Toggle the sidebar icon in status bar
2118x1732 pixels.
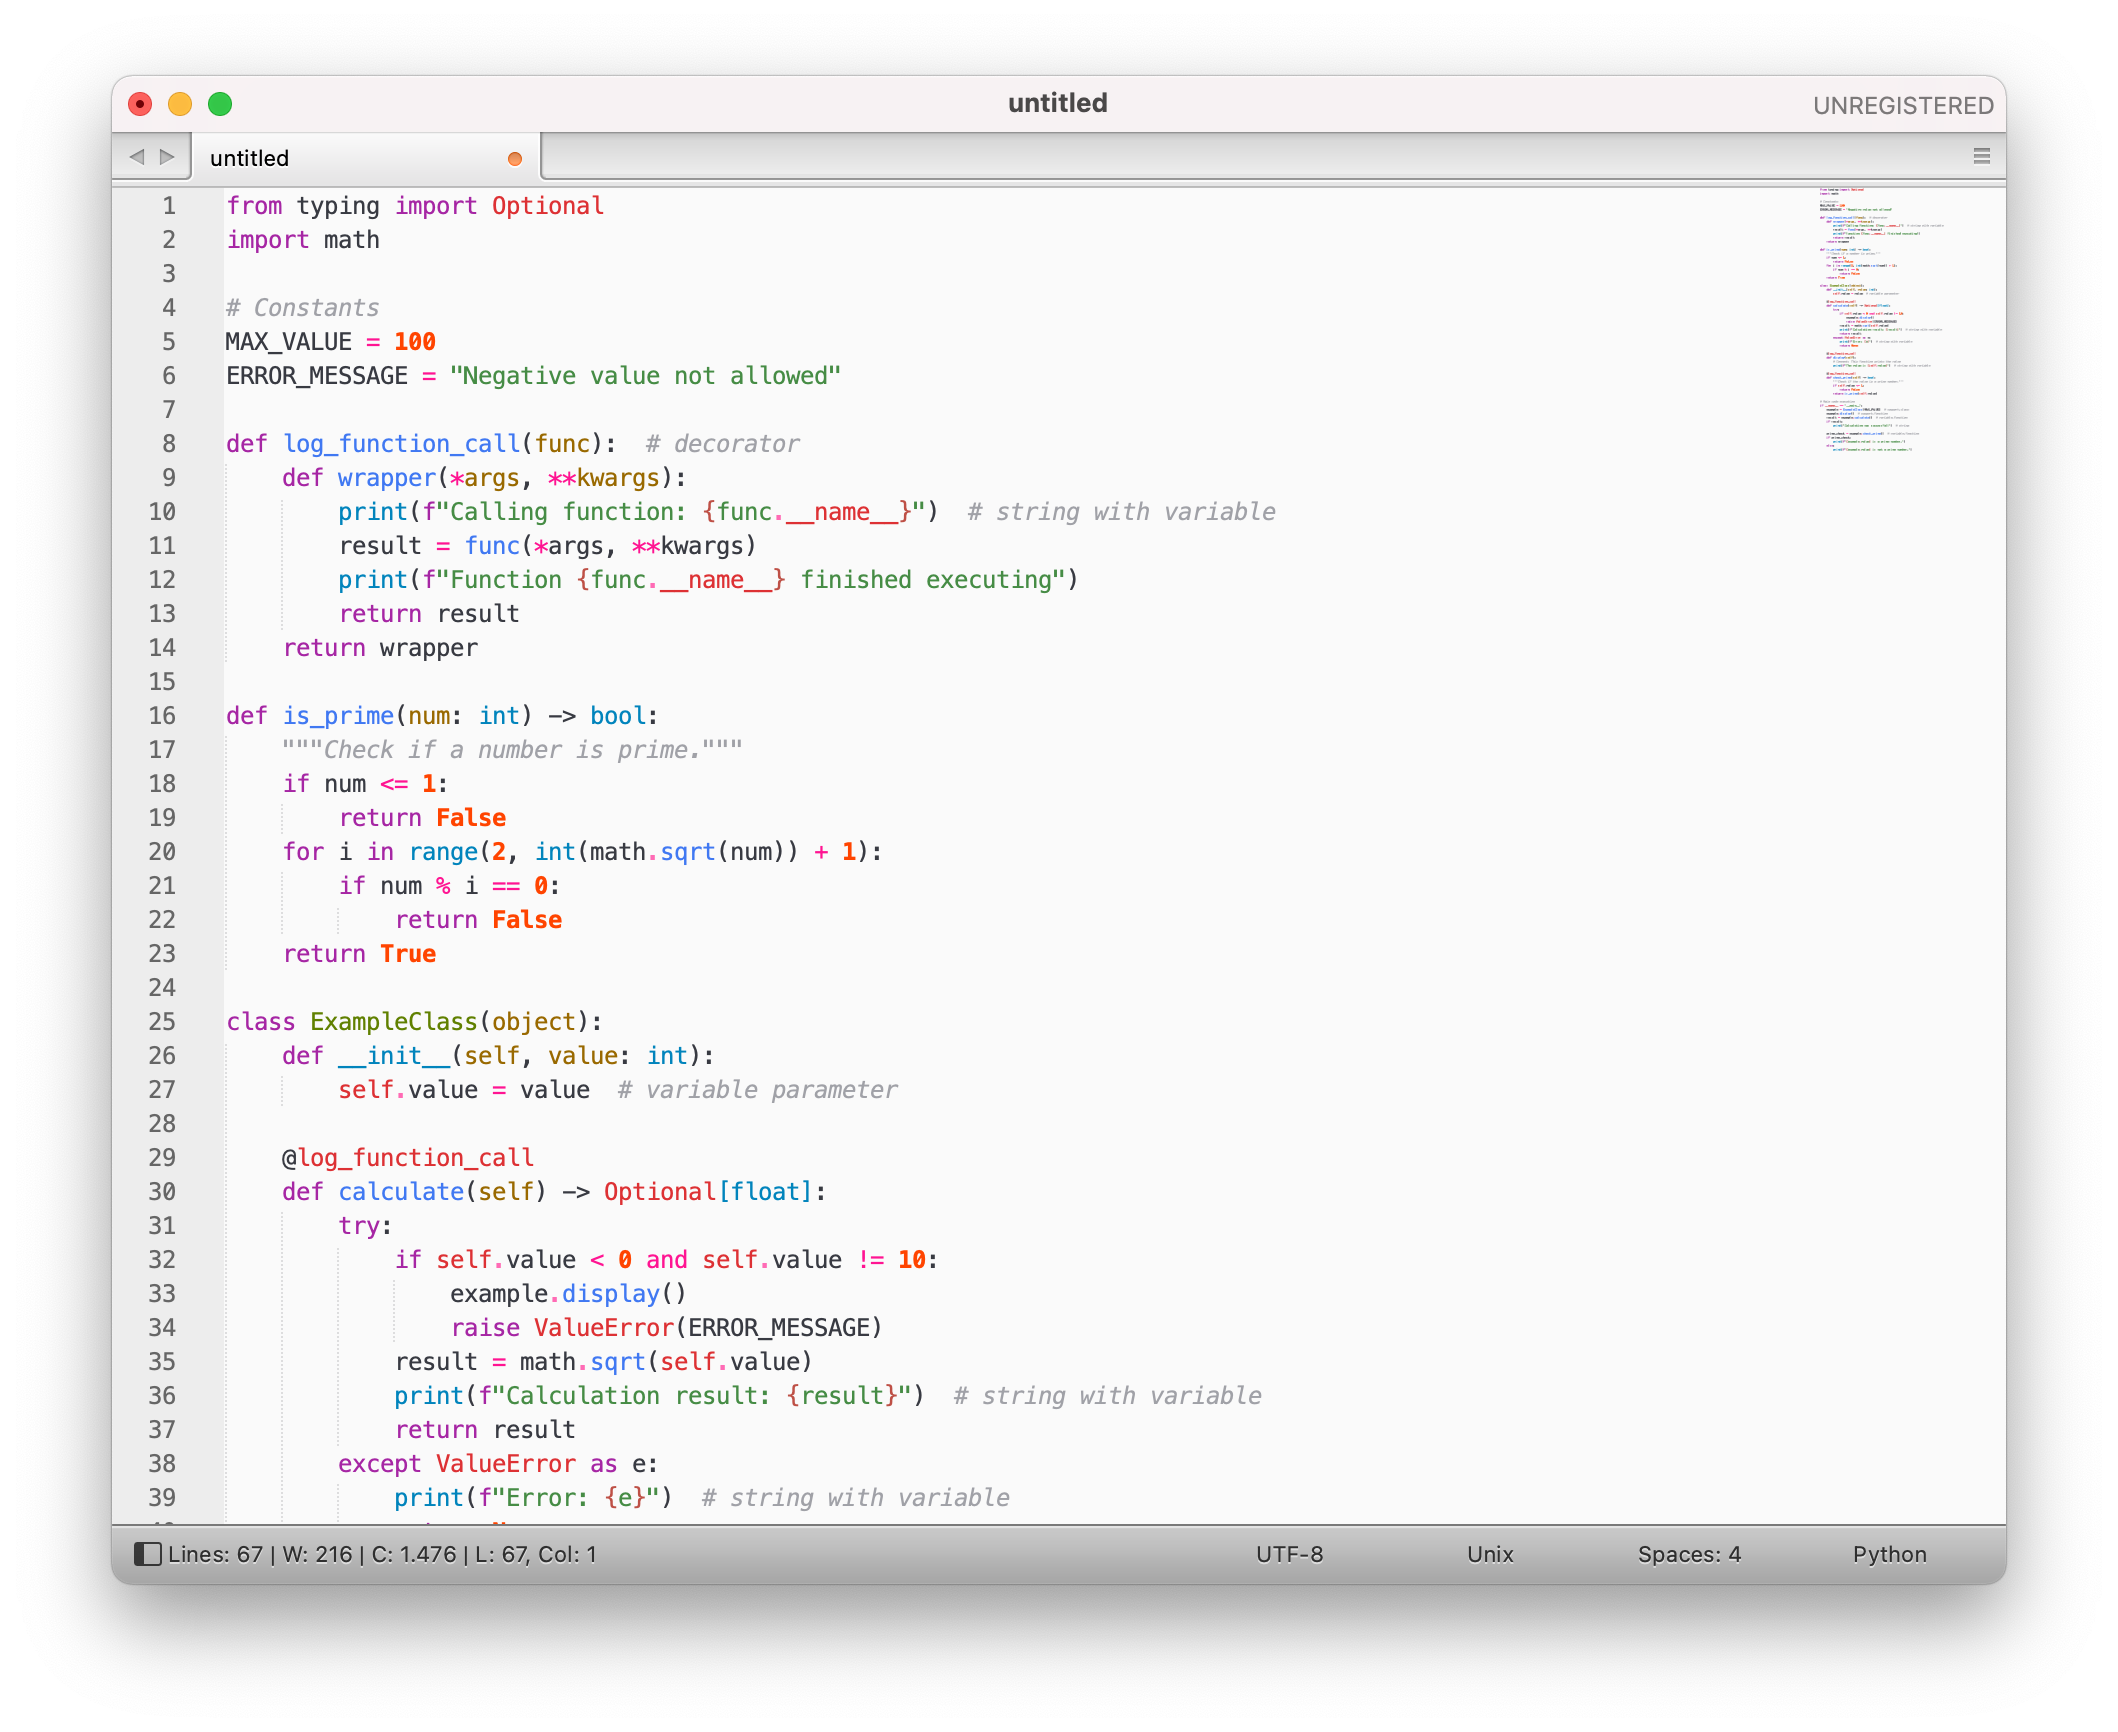147,1554
